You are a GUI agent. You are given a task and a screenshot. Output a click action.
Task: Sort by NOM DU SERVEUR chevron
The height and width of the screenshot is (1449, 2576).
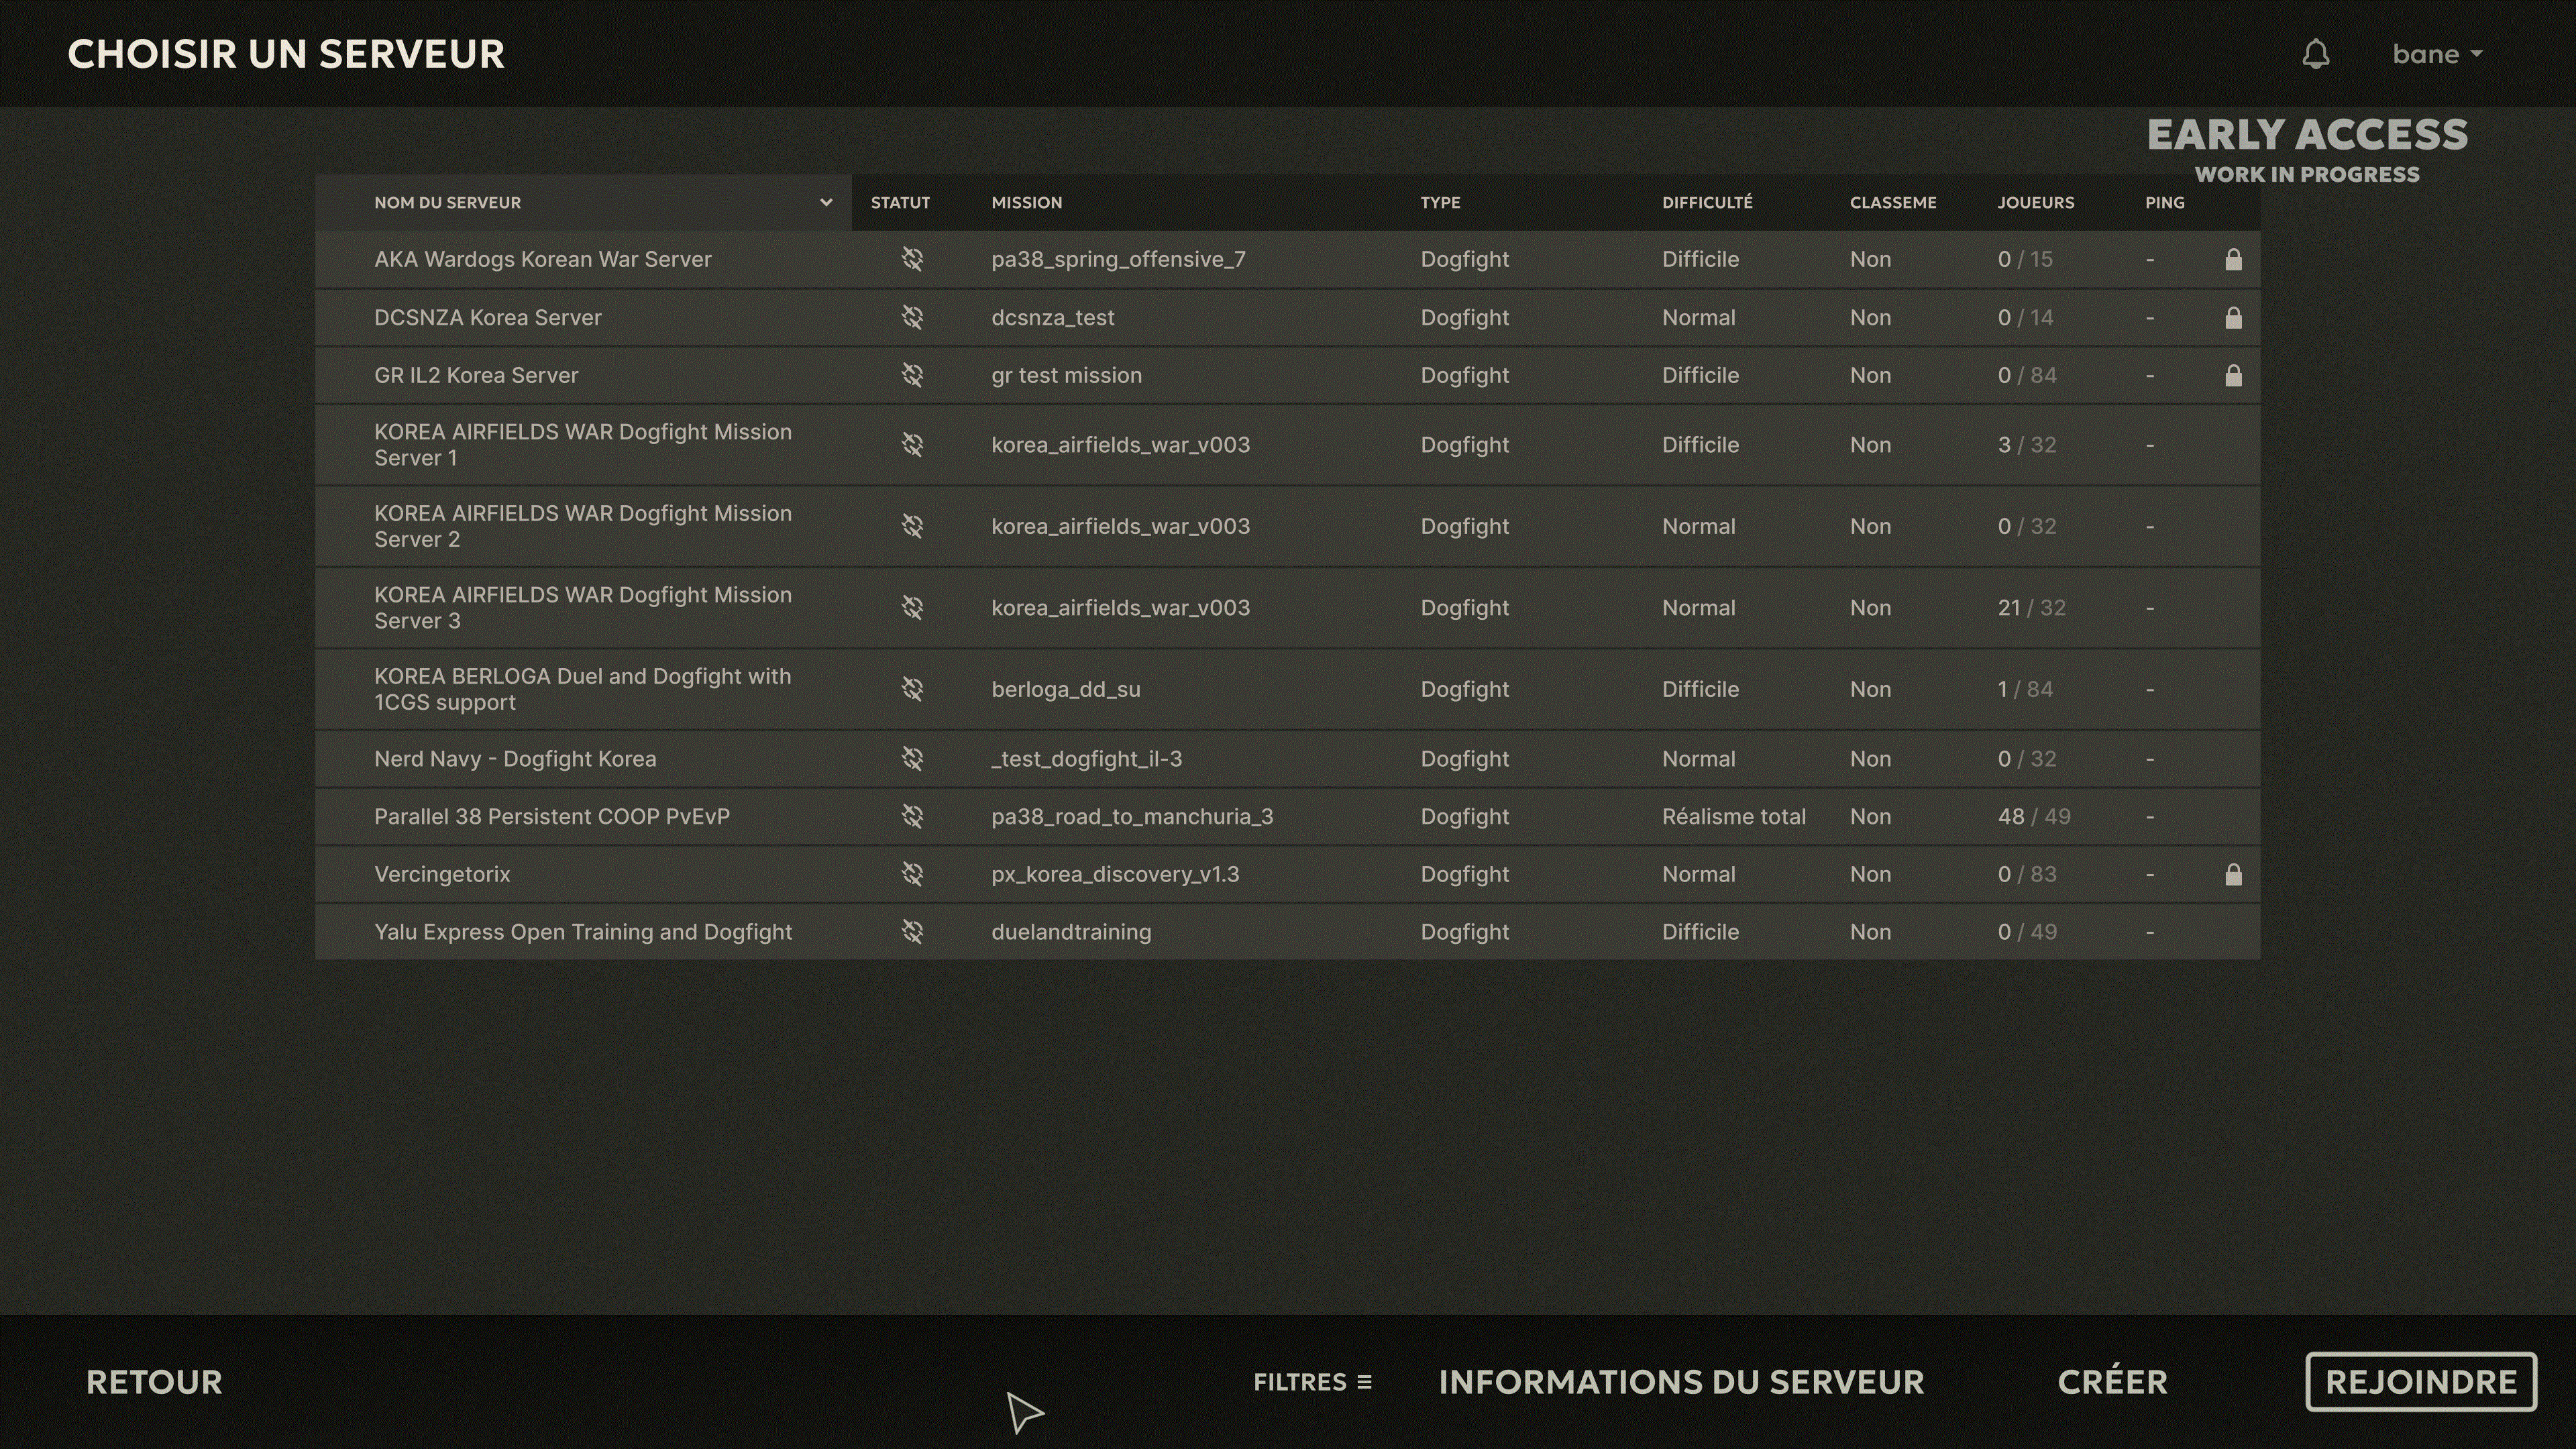826,202
